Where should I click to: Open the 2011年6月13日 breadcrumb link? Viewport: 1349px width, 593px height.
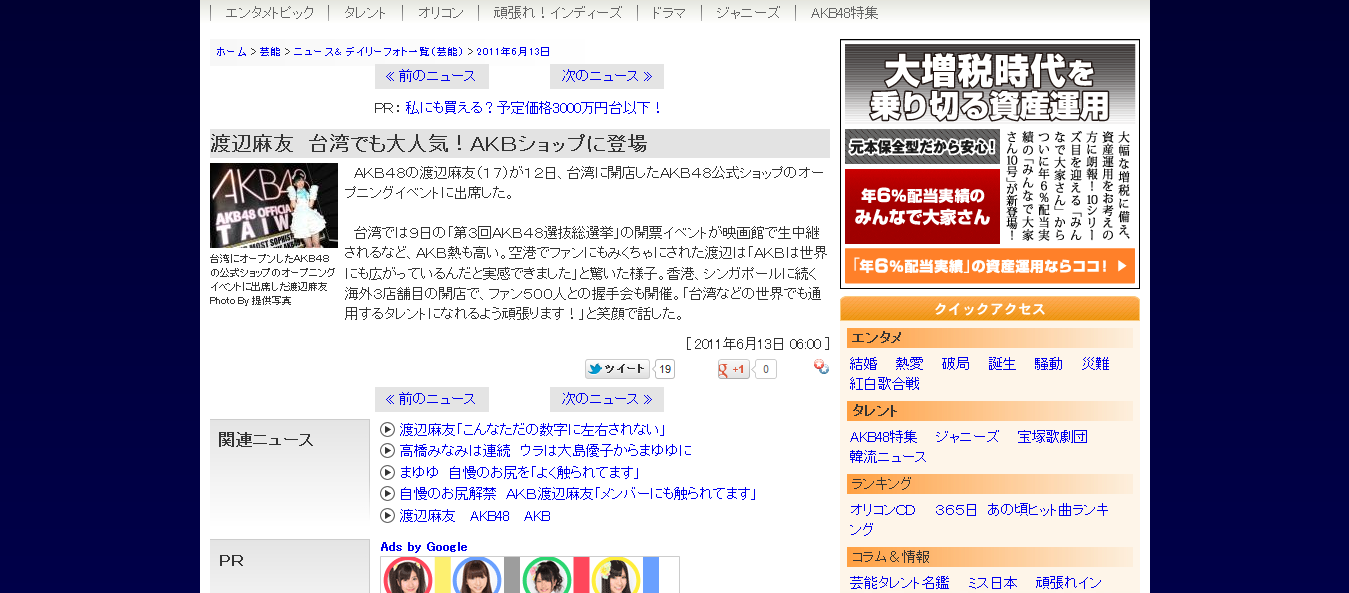tap(513, 51)
